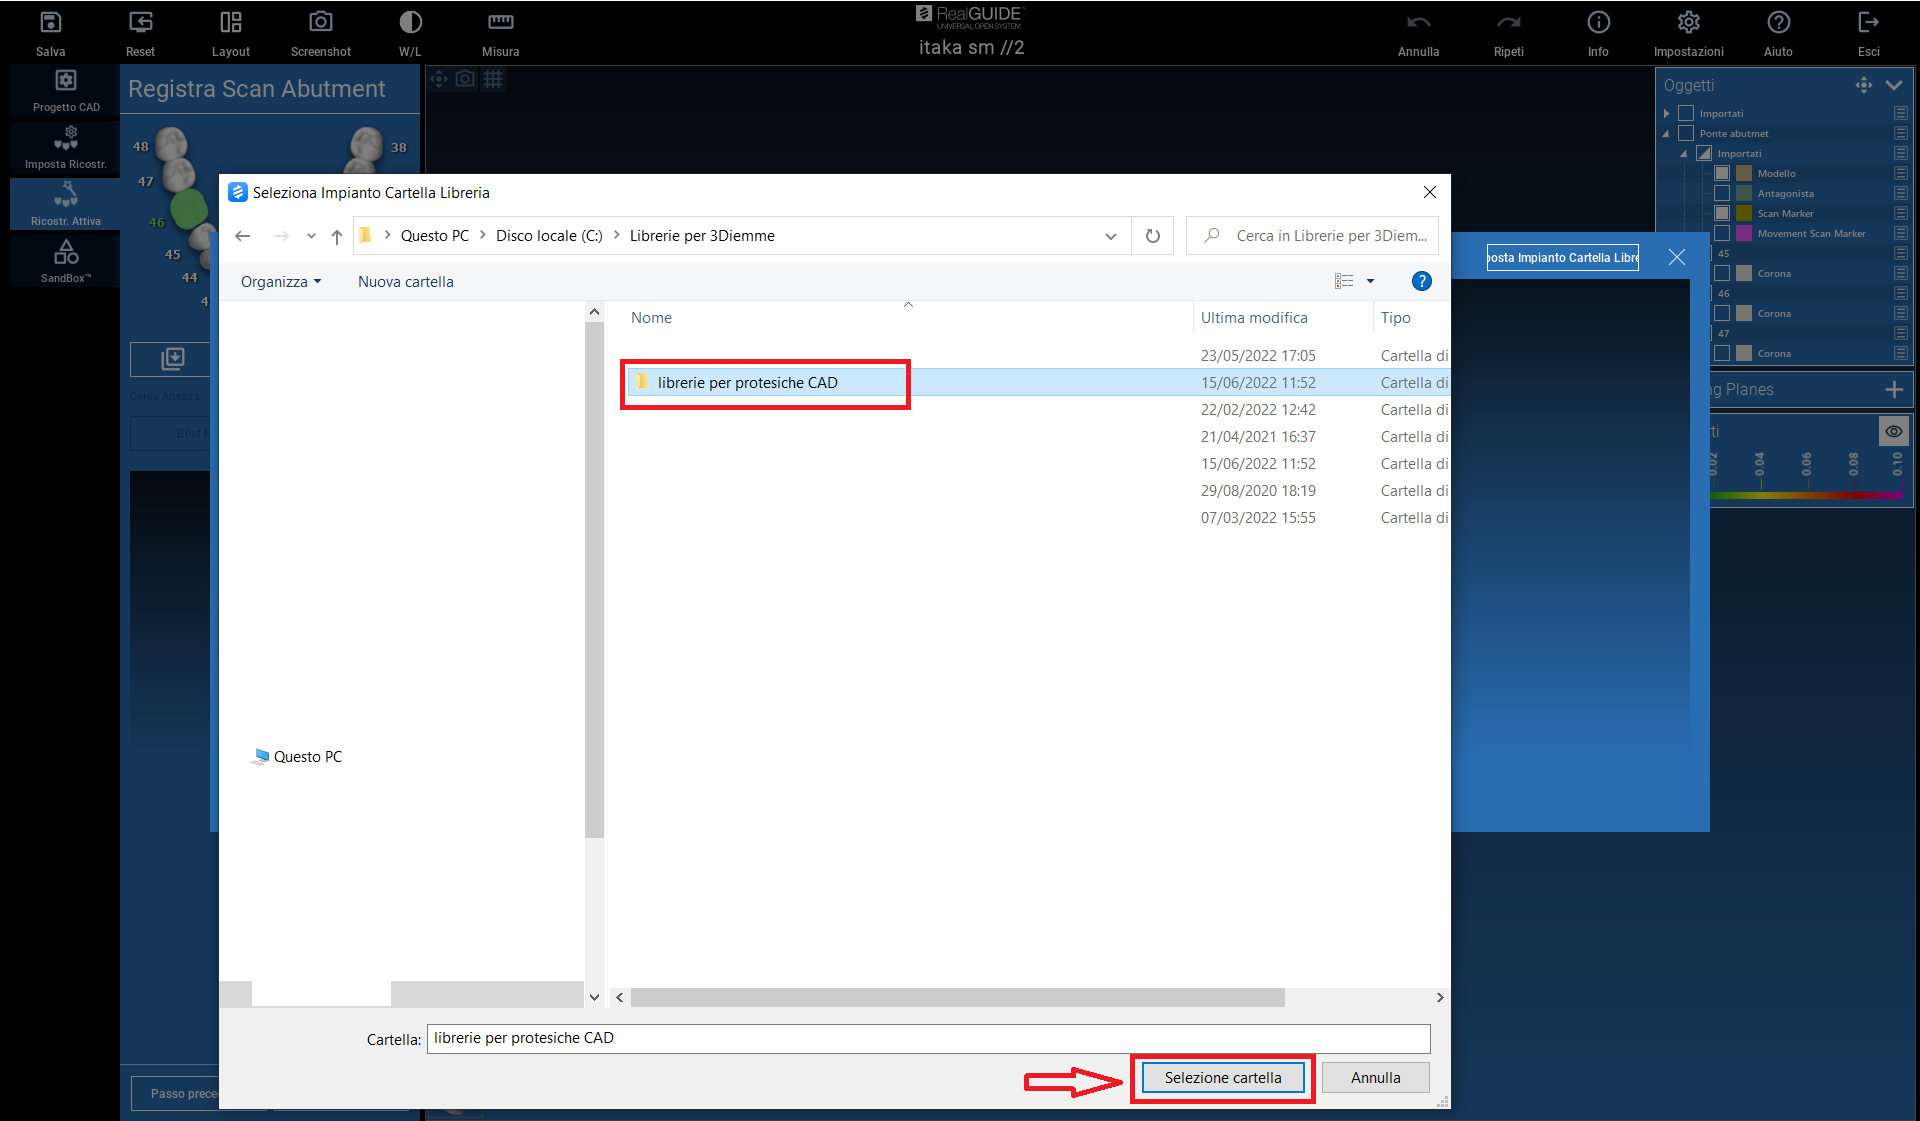The height and width of the screenshot is (1121, 1920).
Task: Click the Salva save icon
Action: click(50, 23)
